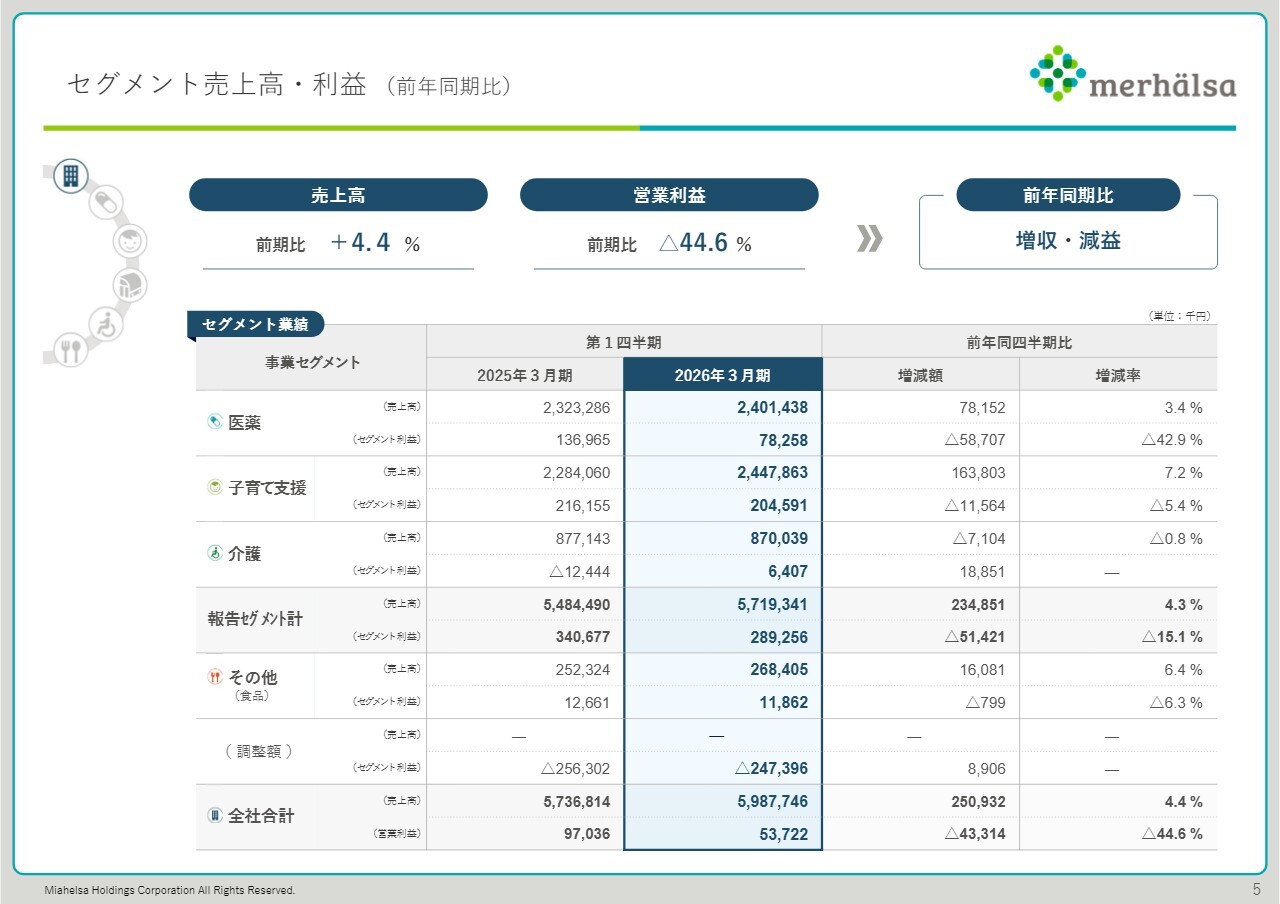
Task: Select the 売上高 pill header
Action: click(338, 195)
